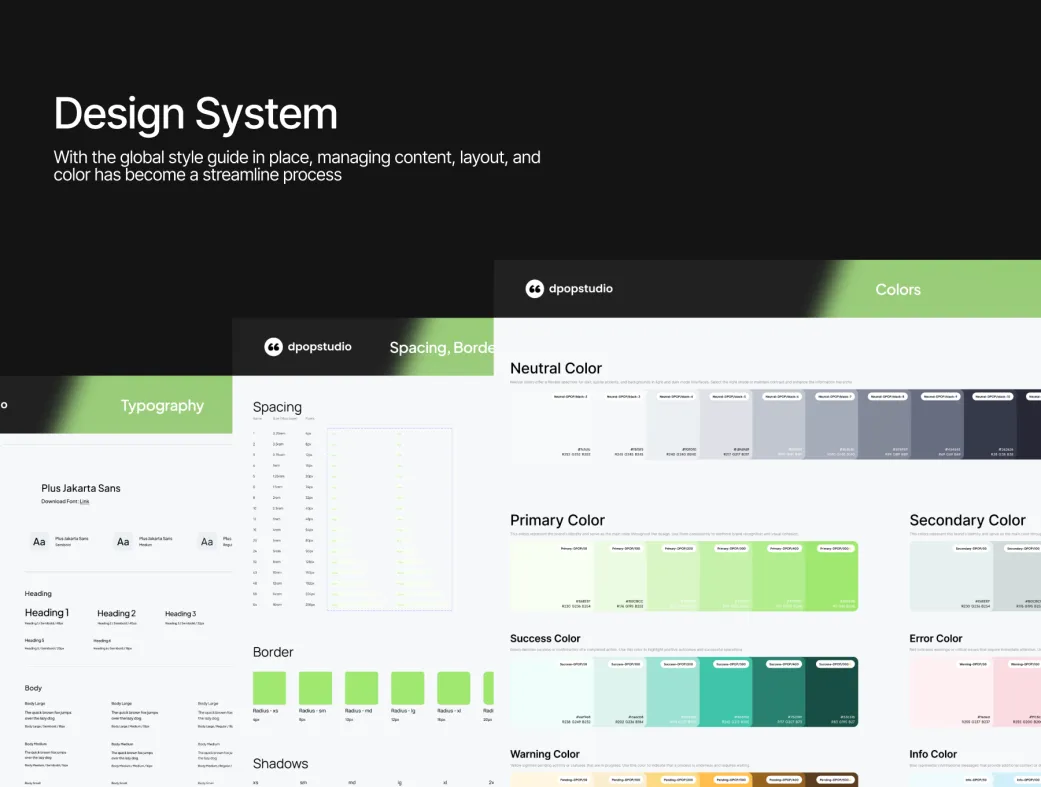
Task: Select the Typography header tab
Action: (162, 406)
